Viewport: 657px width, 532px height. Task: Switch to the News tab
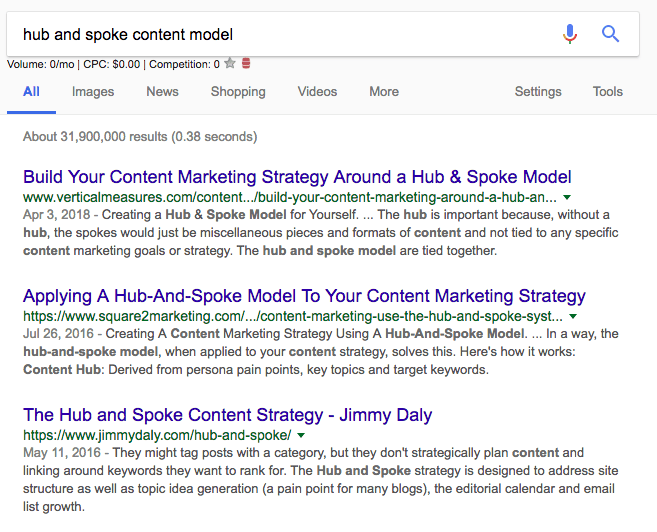coord(162,92)
